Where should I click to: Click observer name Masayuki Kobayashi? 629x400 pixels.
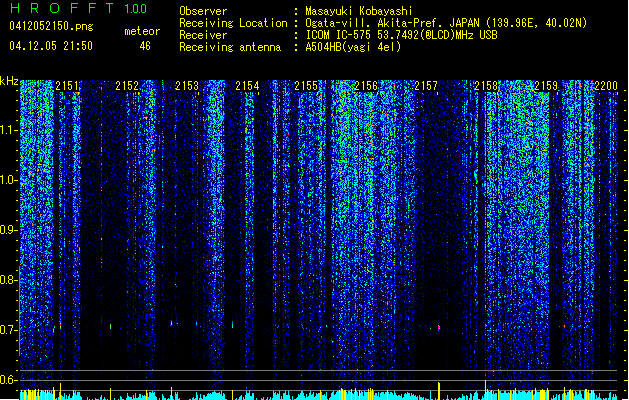(x=359, y=11)
